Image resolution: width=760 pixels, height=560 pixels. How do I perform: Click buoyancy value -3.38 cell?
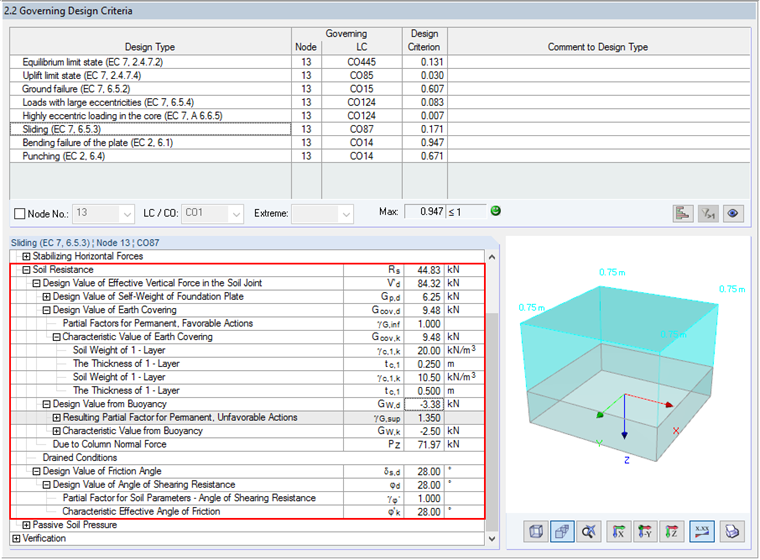424,404
